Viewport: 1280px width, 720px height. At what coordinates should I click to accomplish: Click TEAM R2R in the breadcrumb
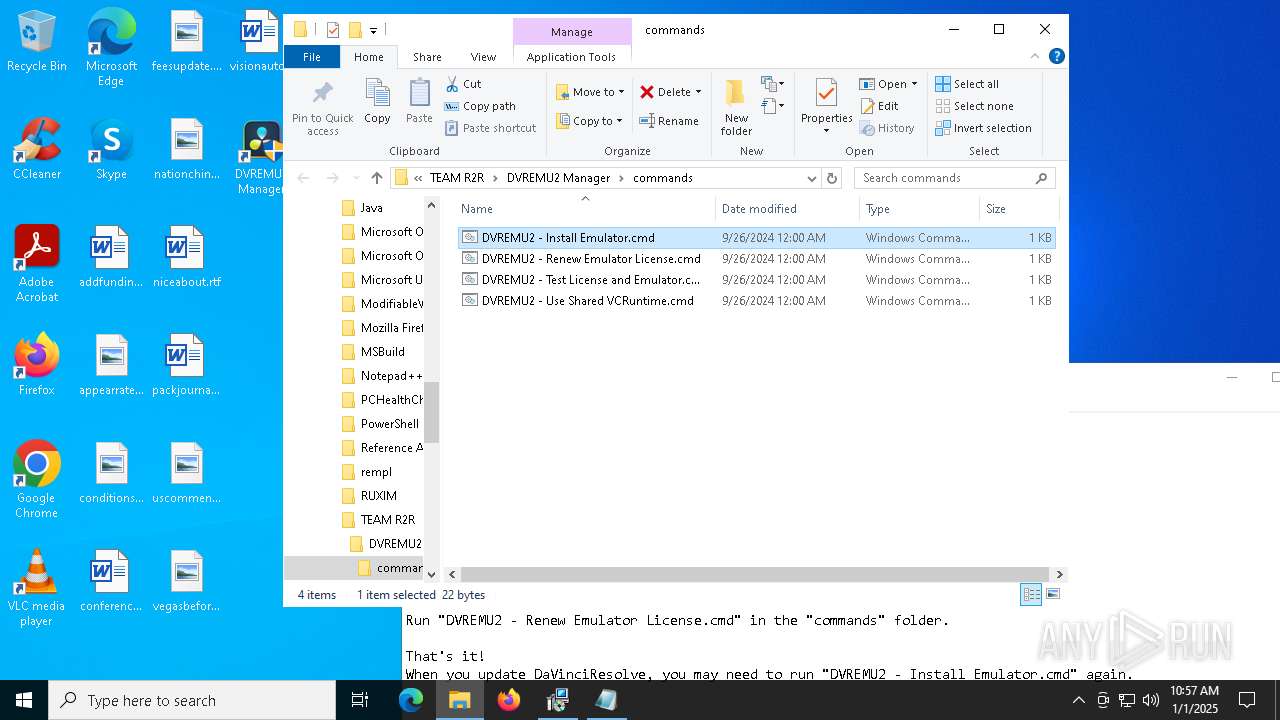(456, 178)
